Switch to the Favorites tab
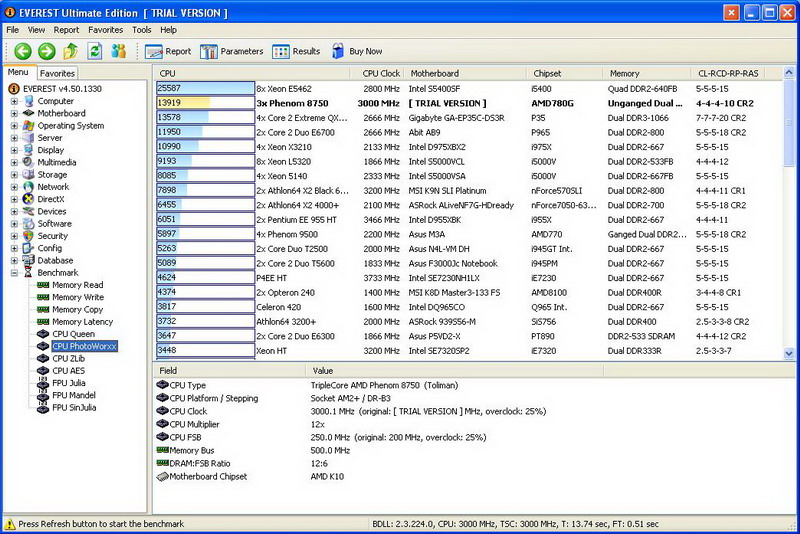 pyautogui.click(x=57, y=73)
